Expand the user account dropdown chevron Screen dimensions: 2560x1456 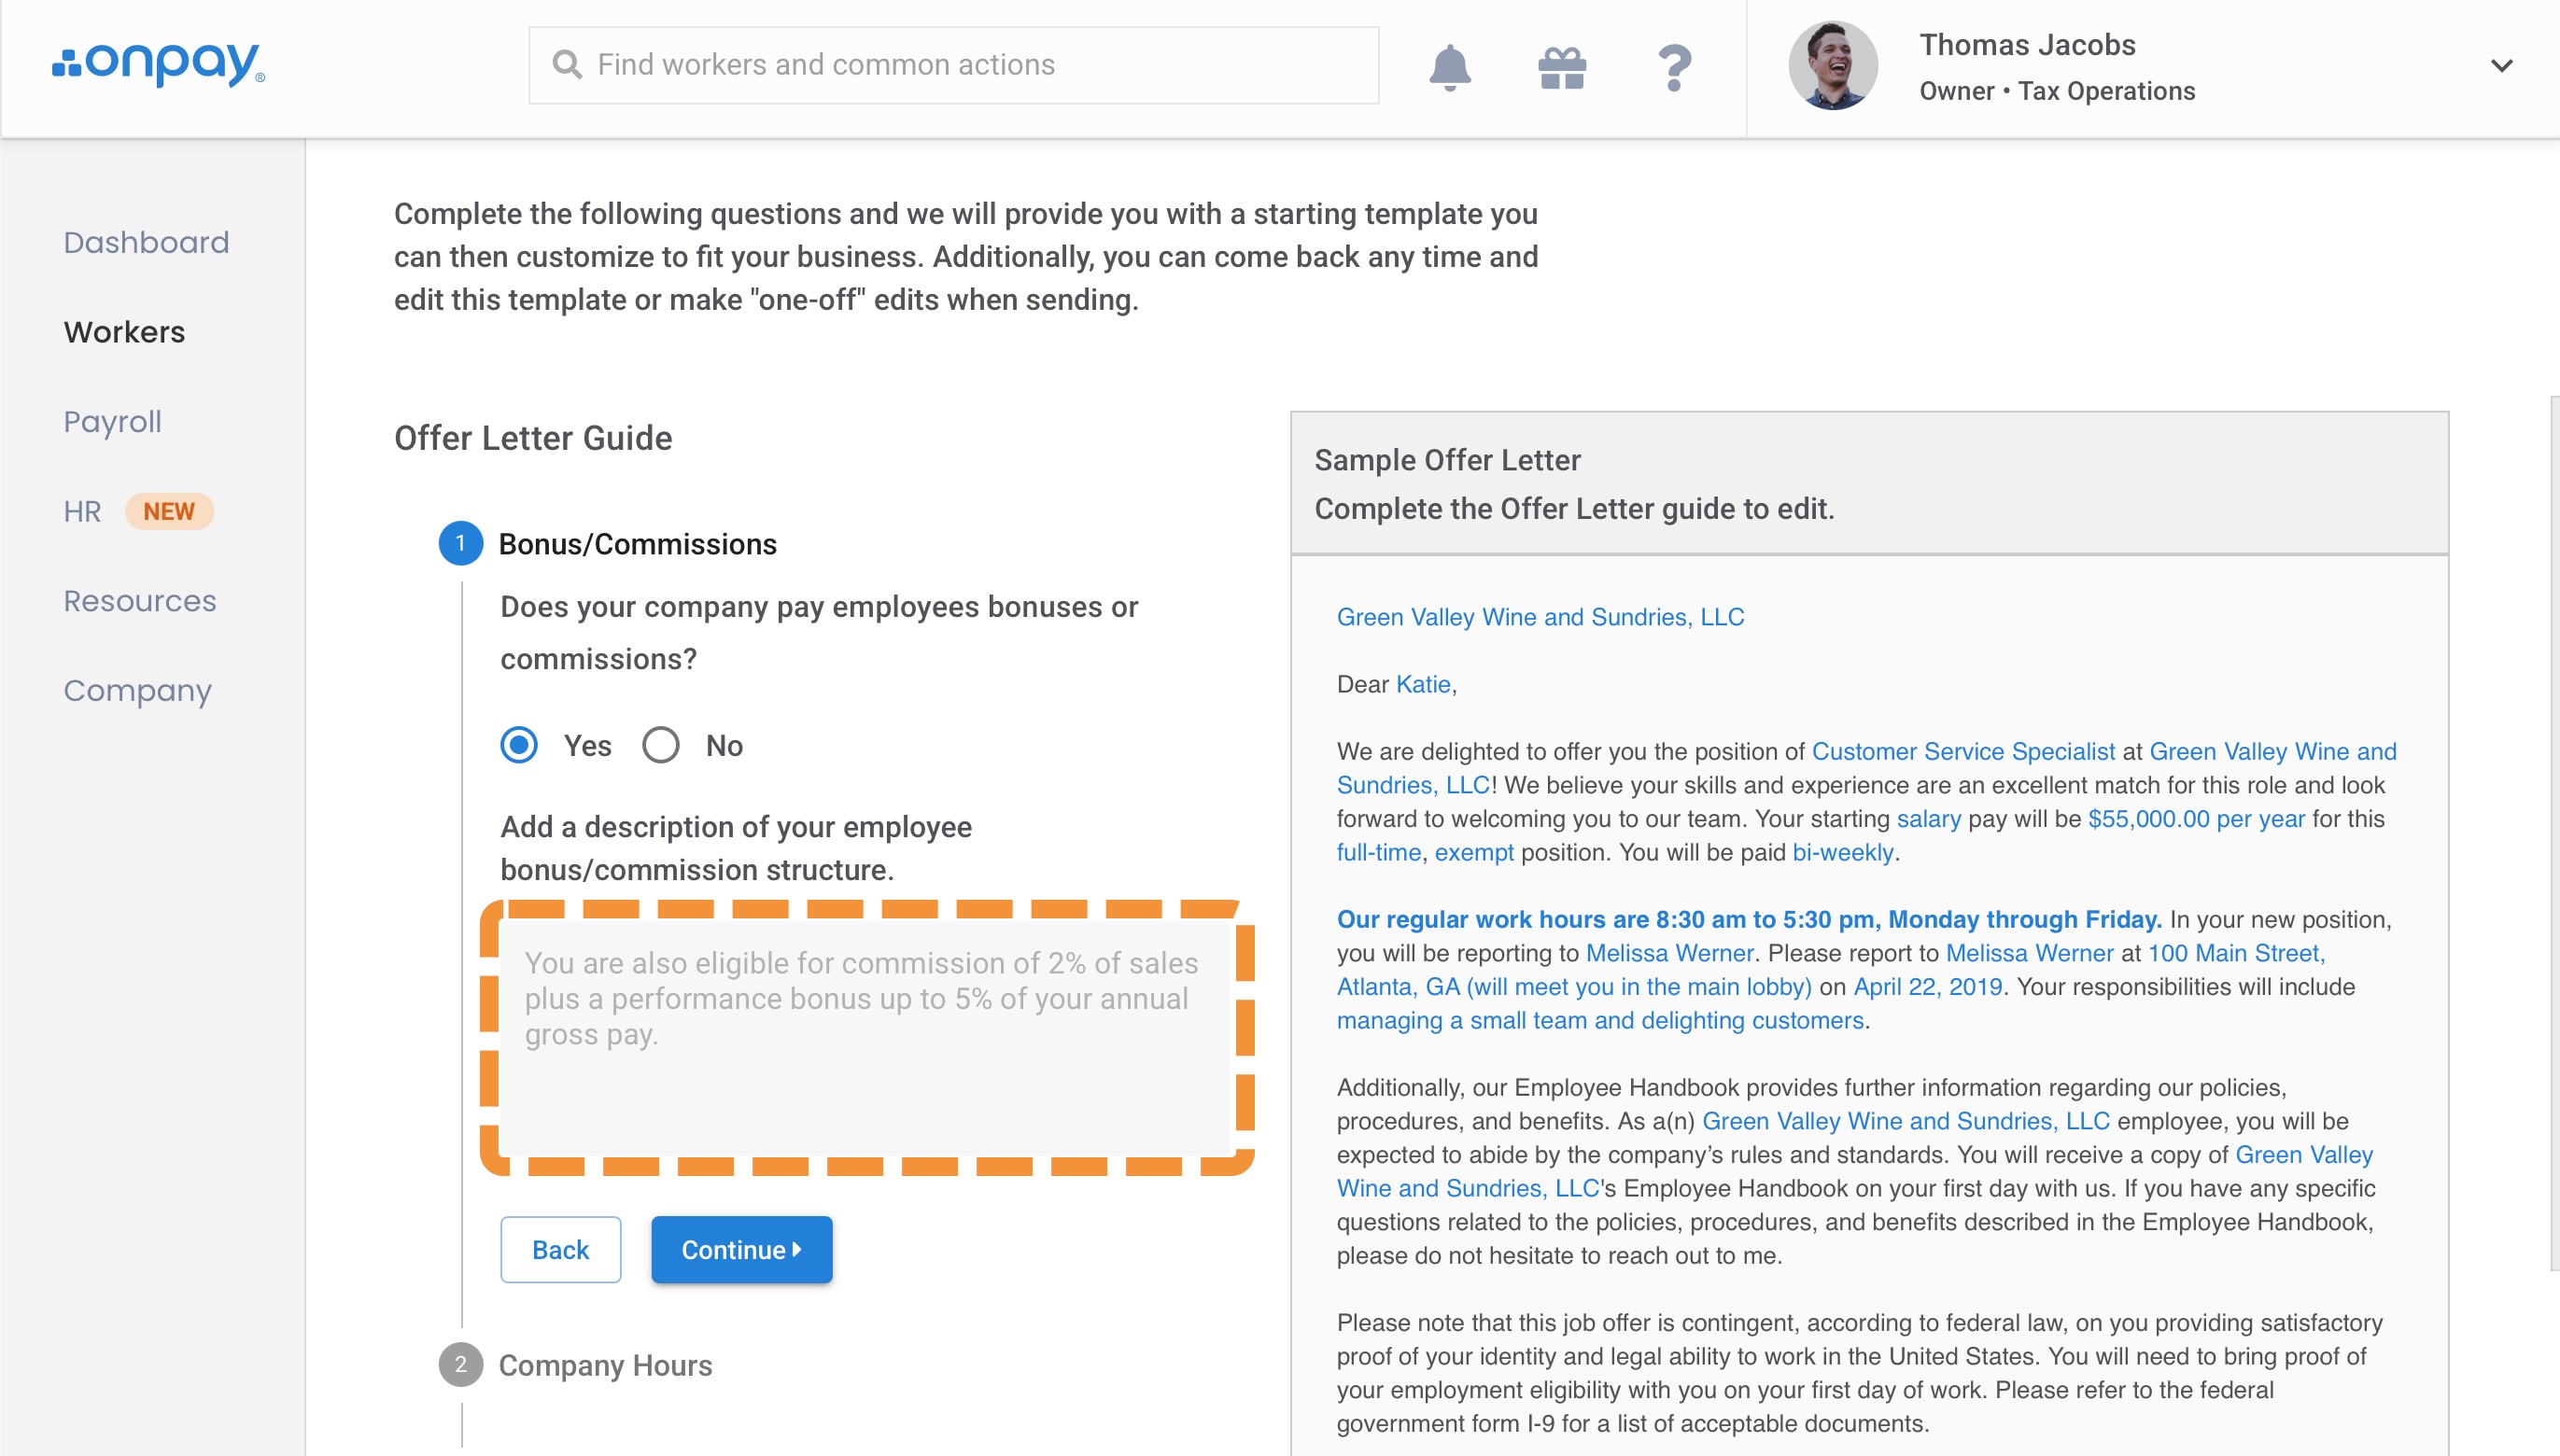[x=2502, y=66]
